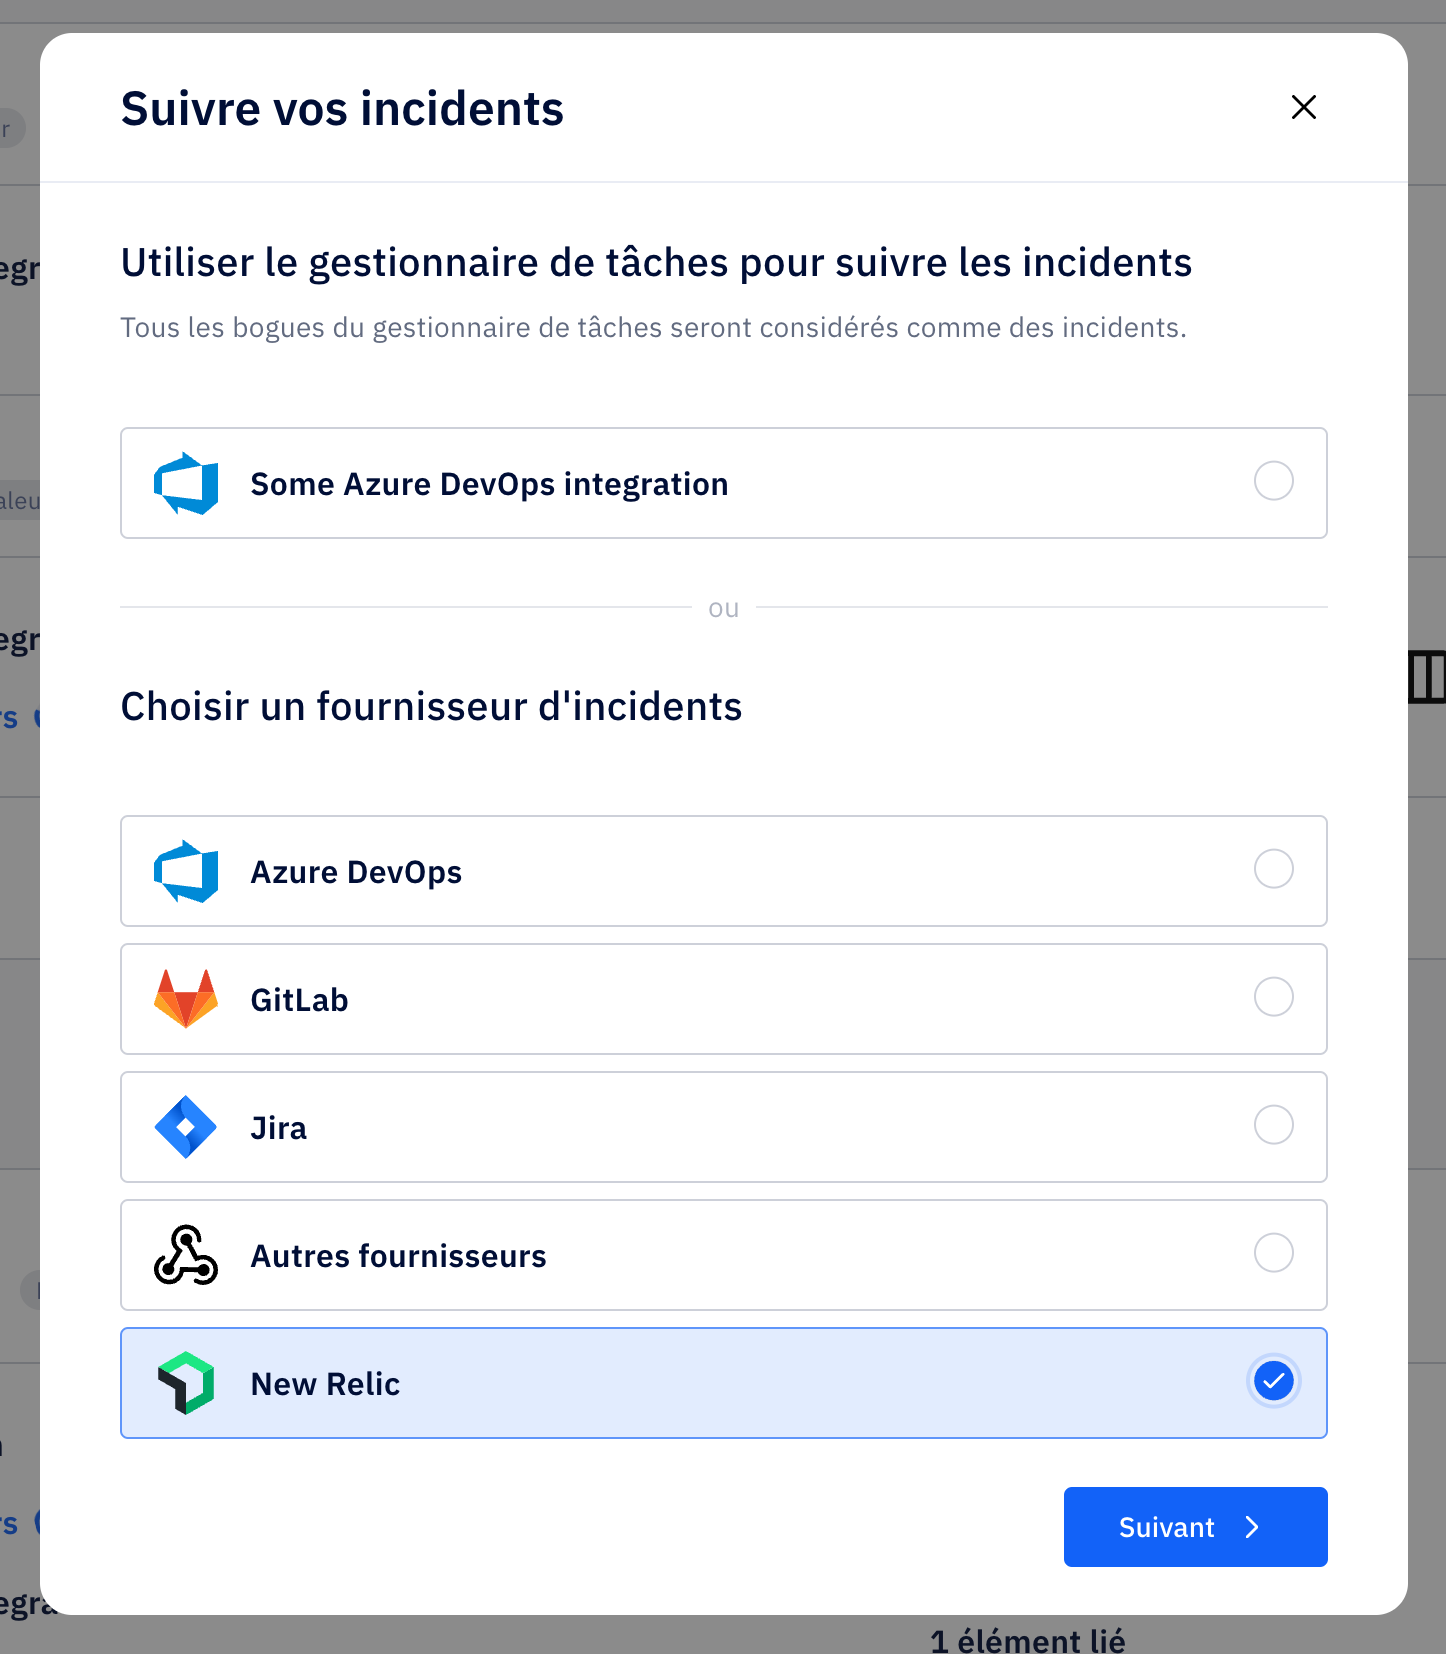The width and height of the screenshot is (1446, 1654).
Task: Click the panel icon behind dialog's right edge
Action: [x=1428, y=677]
